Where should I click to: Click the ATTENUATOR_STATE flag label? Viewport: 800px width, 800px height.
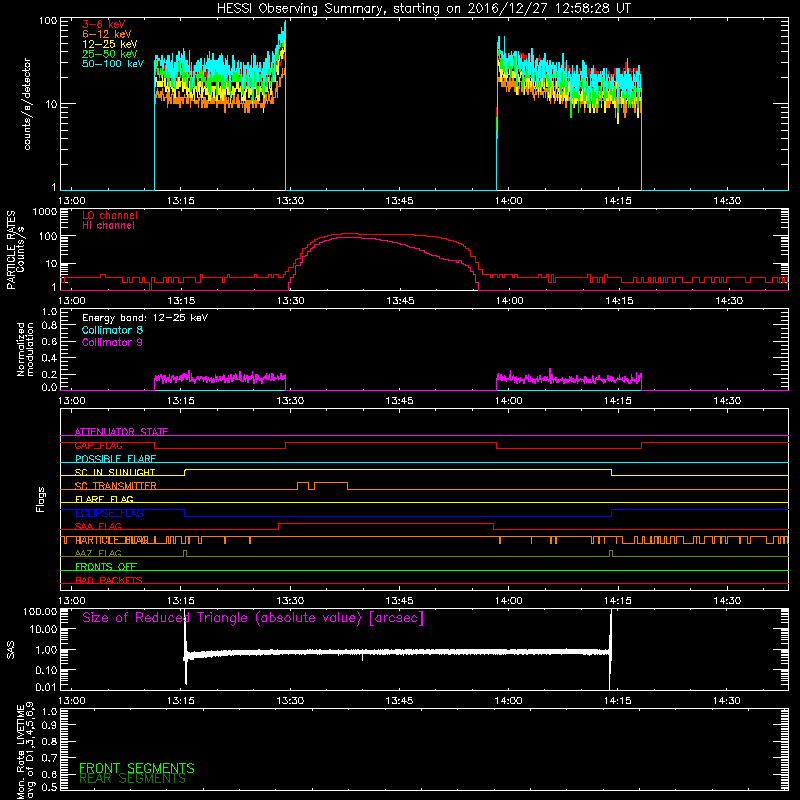(x=121, y=432)
